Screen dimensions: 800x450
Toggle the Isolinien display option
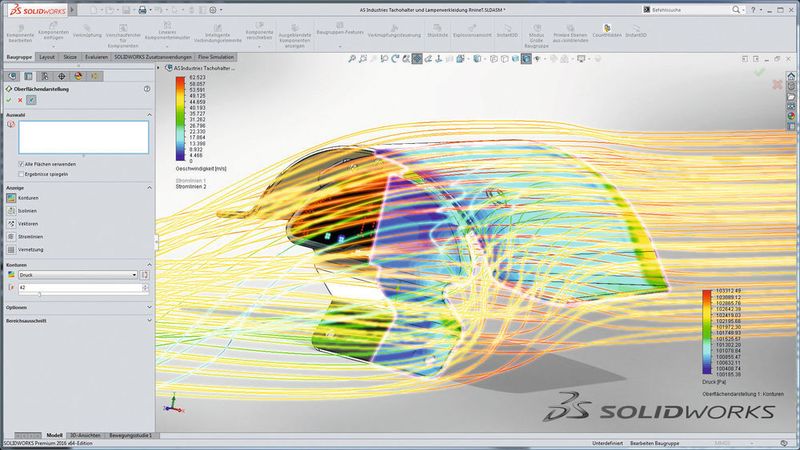pyautogui.click(x=11, y=211)
